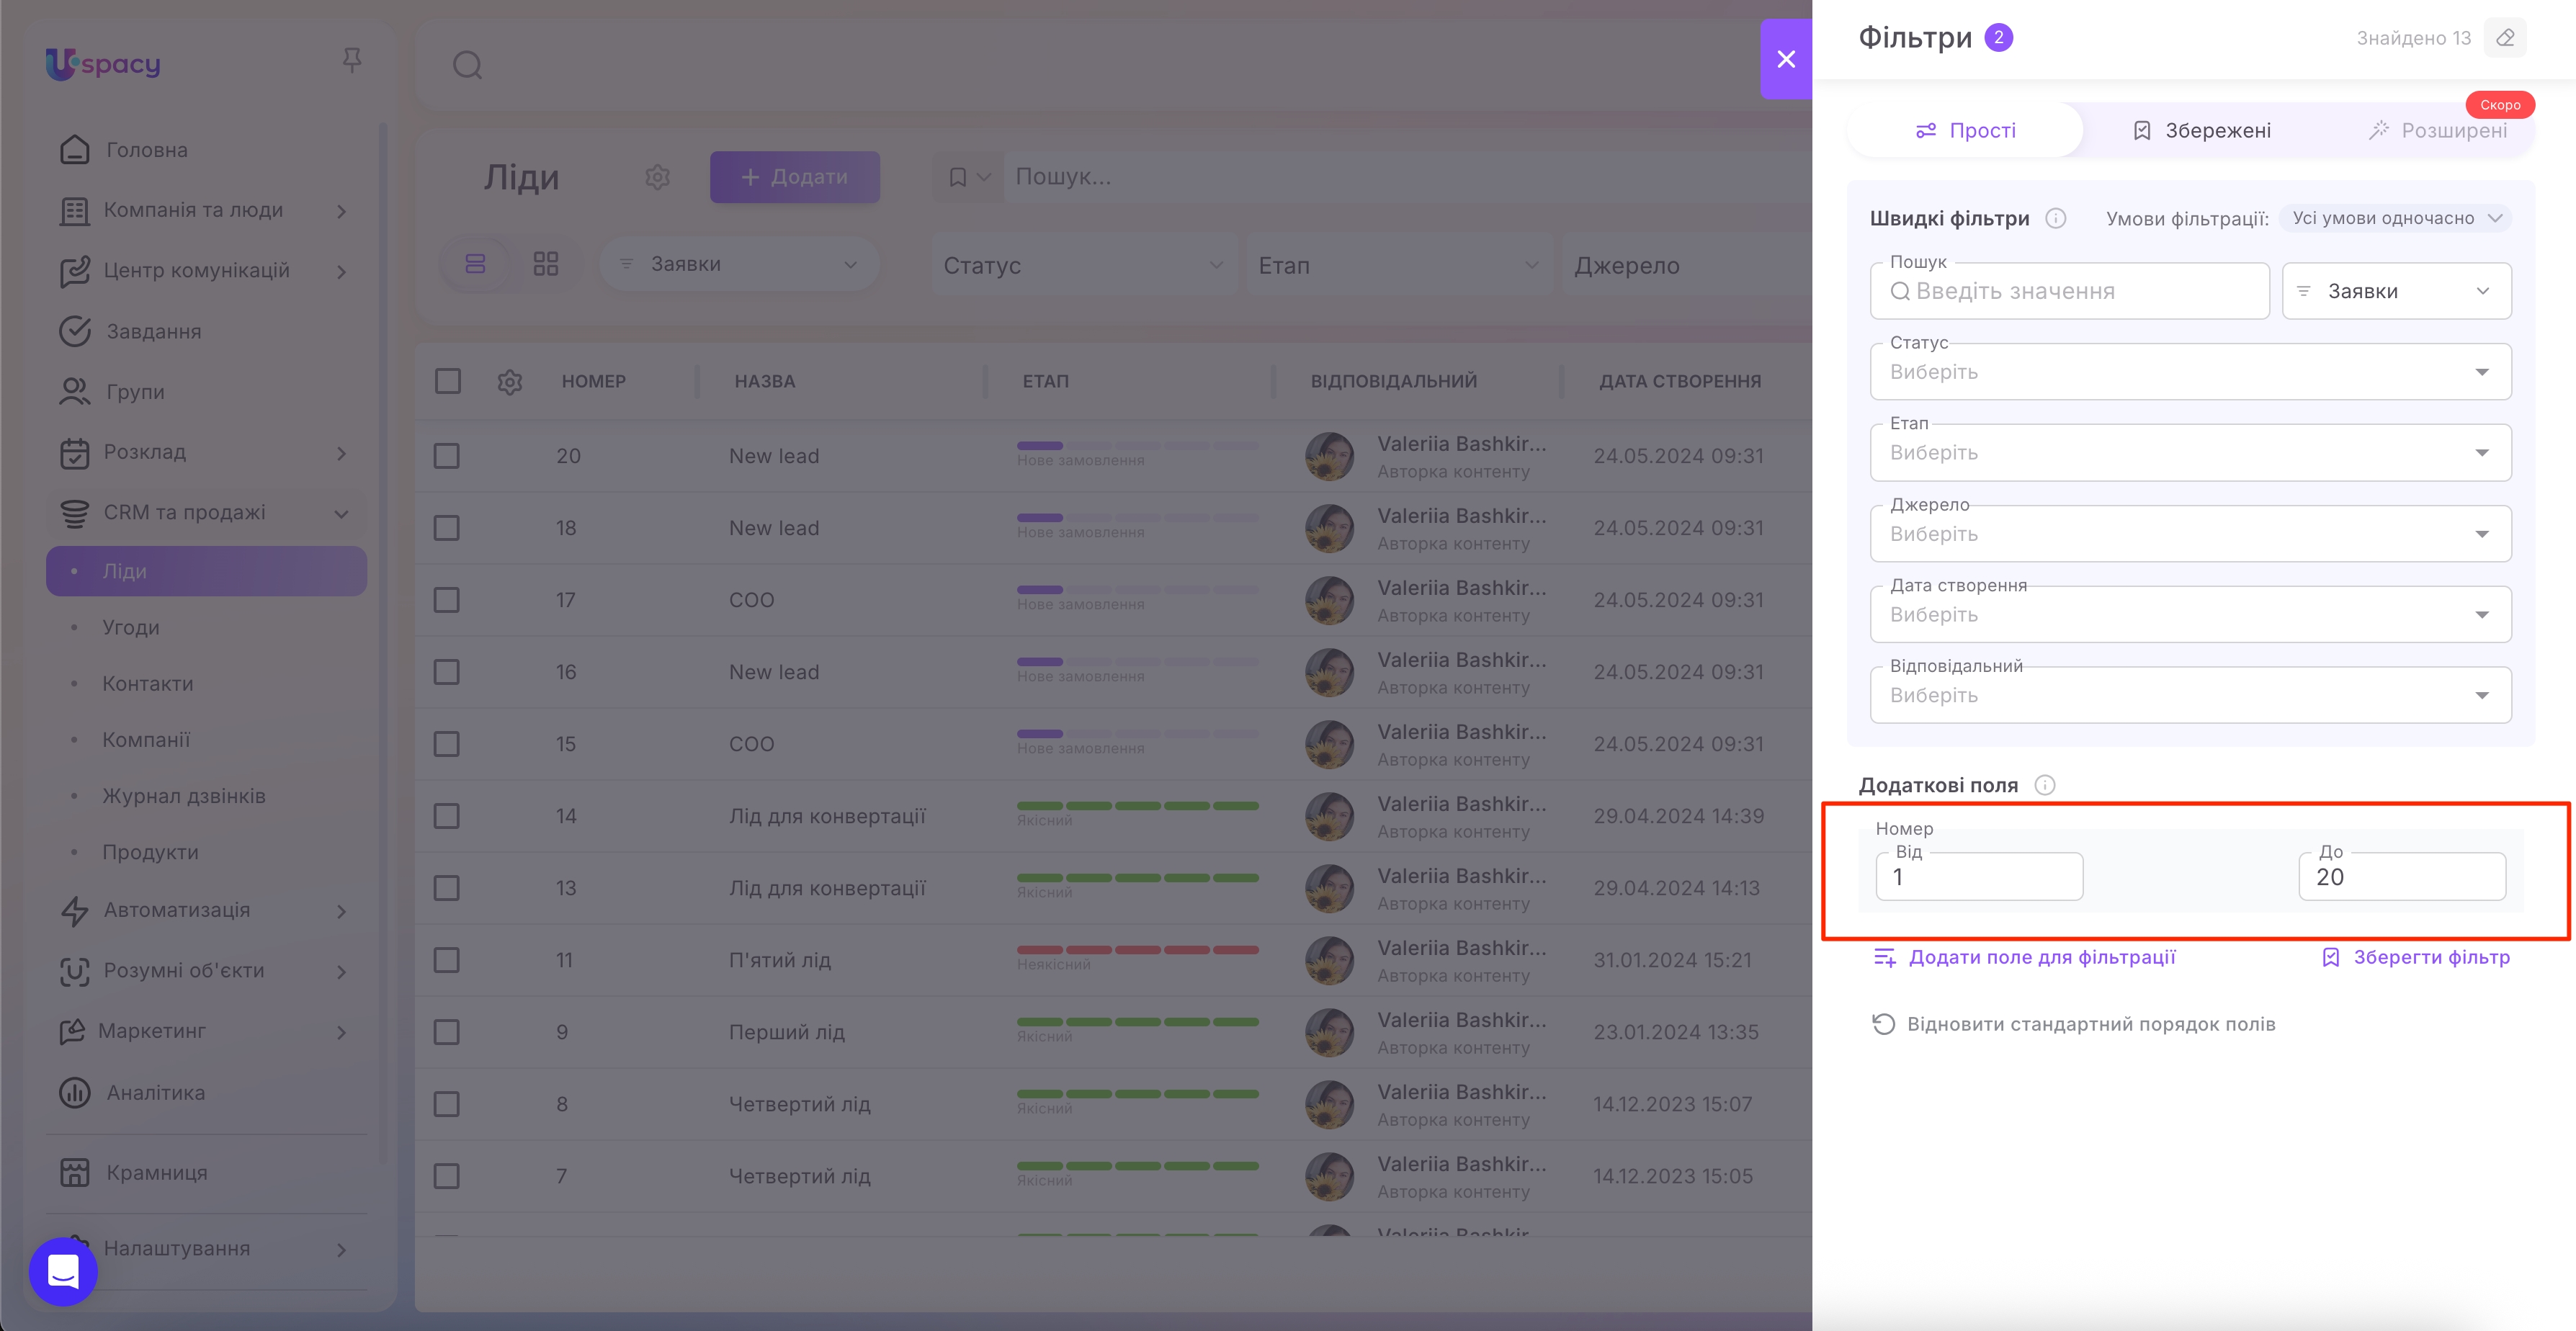Image resolution: width=2576 pixels, height=1331 pixels.
Task: Open the chat support bubble icon
Action: pyautogui.click(x=63, y=1271)
